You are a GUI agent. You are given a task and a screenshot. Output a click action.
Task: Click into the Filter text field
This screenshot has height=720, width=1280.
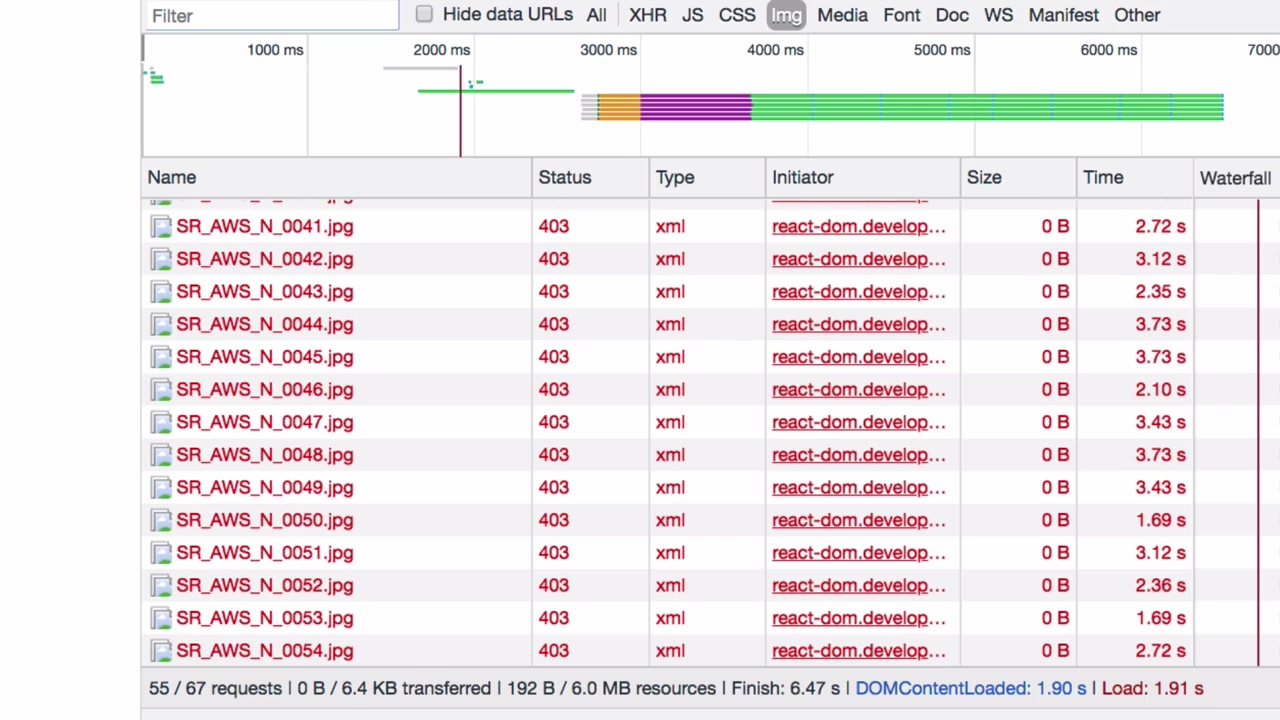[271, 15]
